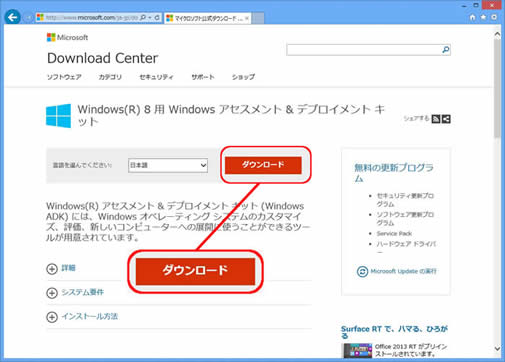The width and height of the screenshot is (505, 362).
Task: Close the Download Center browser tab
Action: click(247, 18)
